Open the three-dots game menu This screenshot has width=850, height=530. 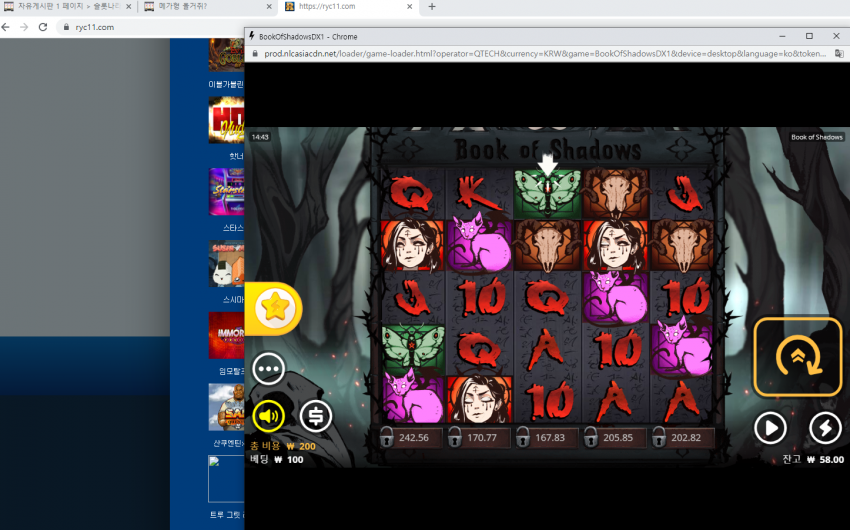tap(268, 369)
